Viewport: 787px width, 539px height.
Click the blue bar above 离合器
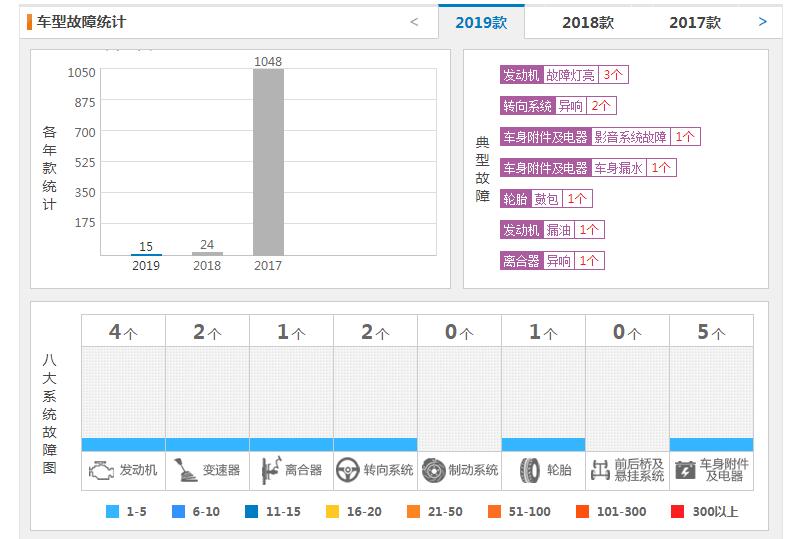click(x=291, y=445)
